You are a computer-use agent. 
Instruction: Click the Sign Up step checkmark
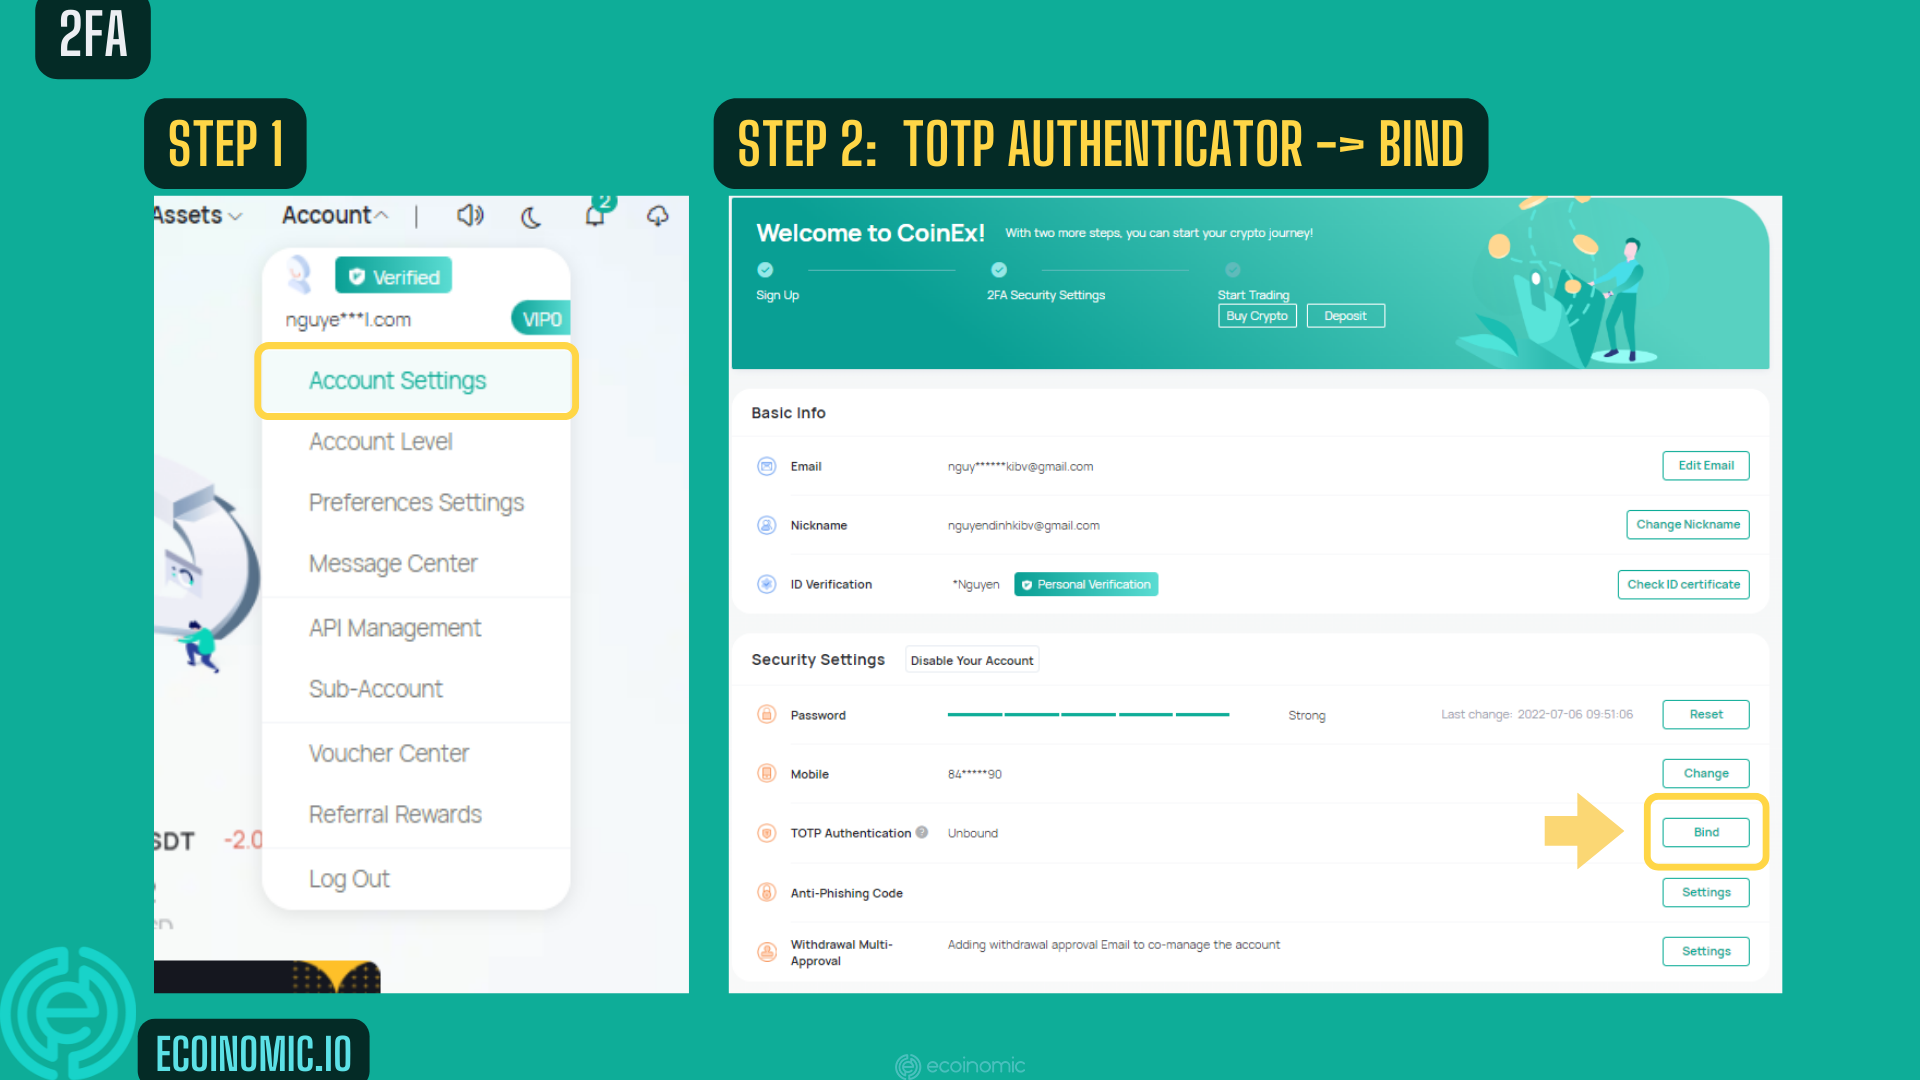[765, 270]
